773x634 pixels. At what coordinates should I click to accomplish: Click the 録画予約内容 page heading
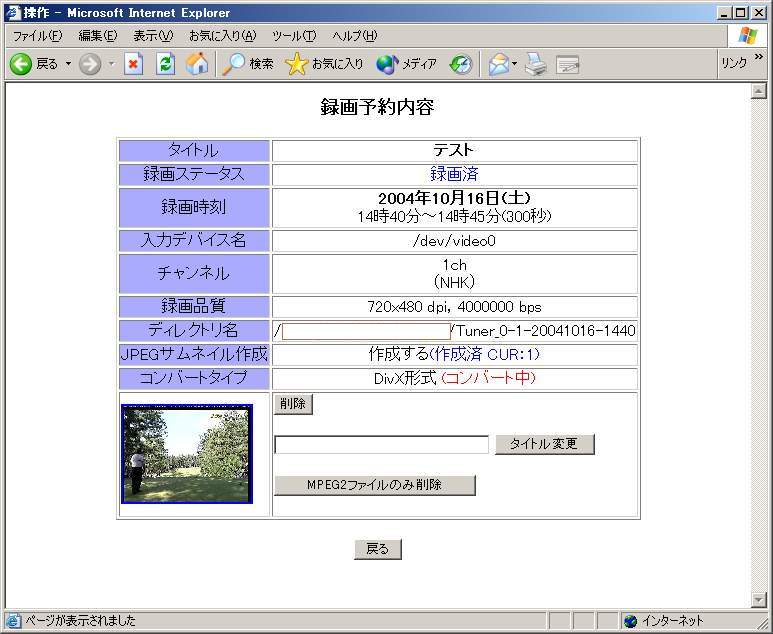378,107
